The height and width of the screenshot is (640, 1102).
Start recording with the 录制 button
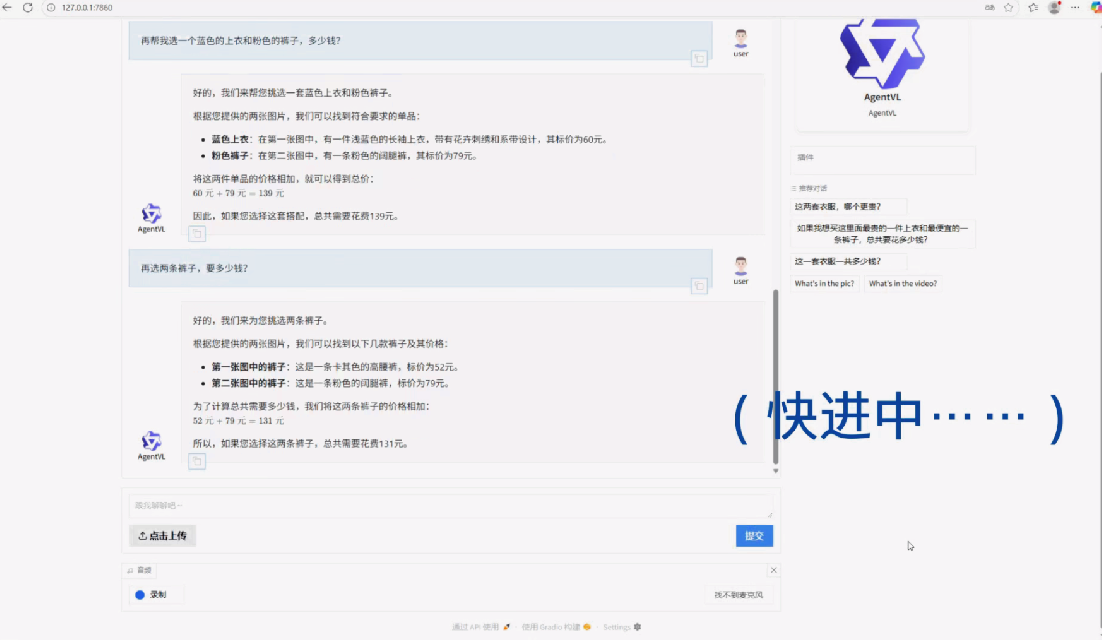pos(151,595)
